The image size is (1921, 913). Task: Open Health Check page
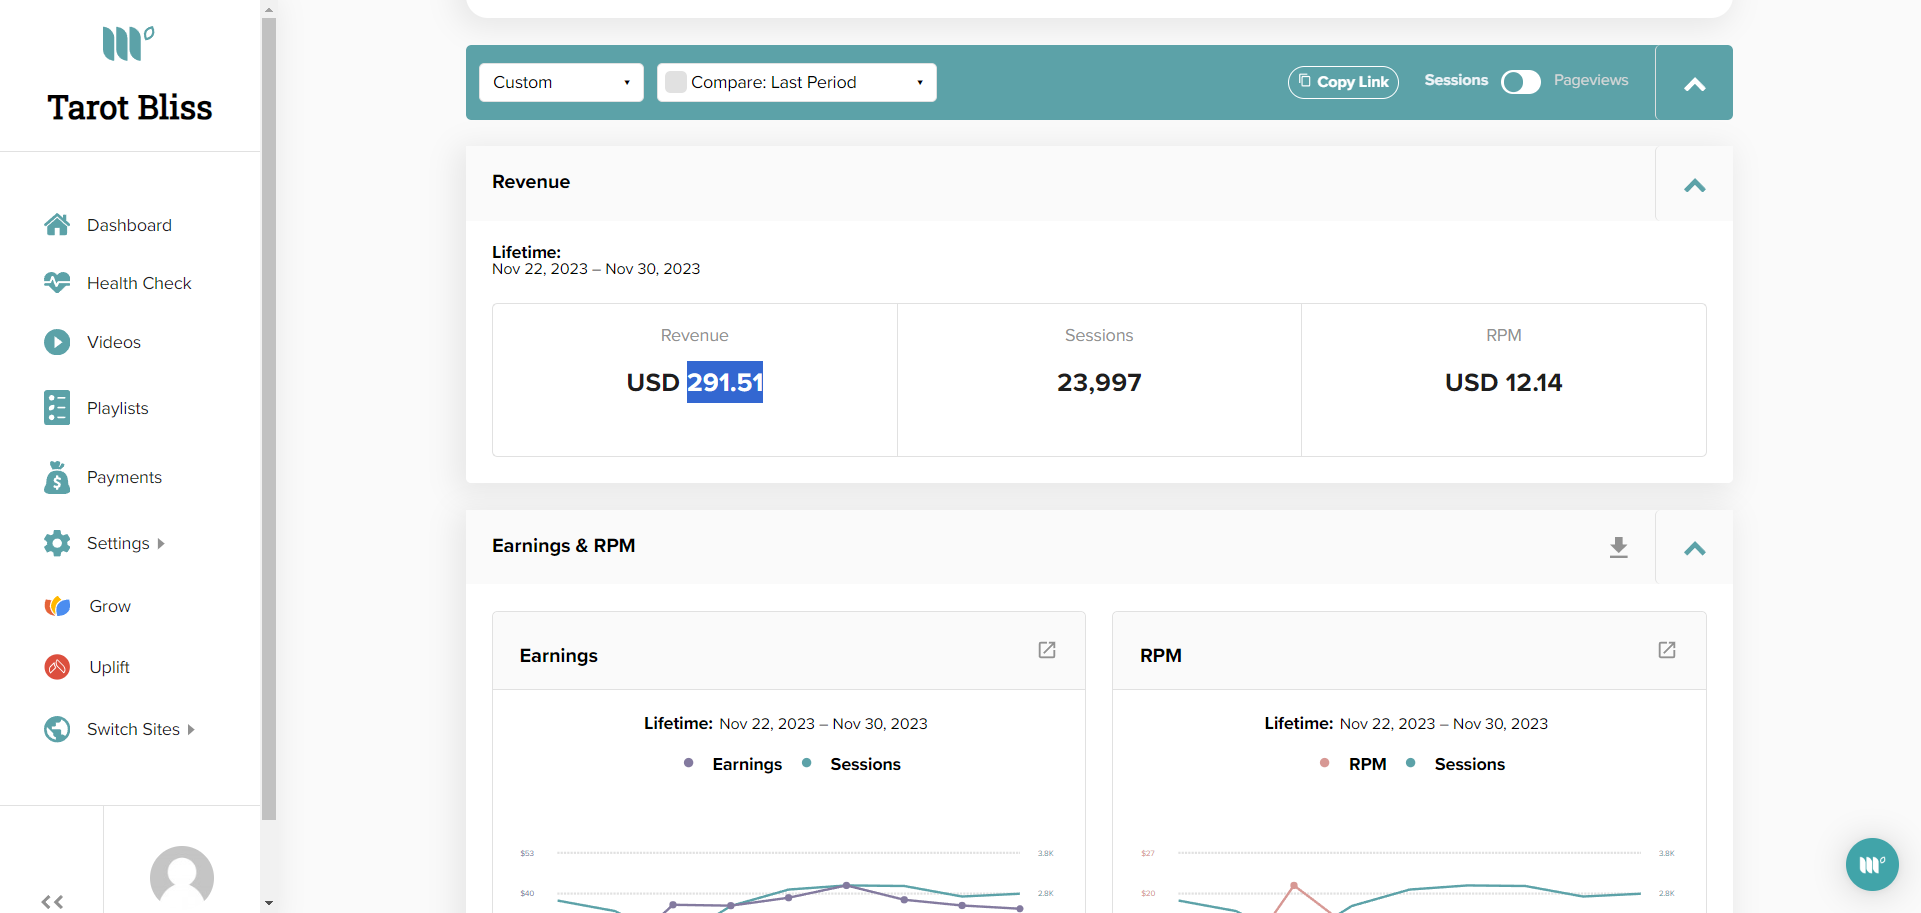[139, 283]
